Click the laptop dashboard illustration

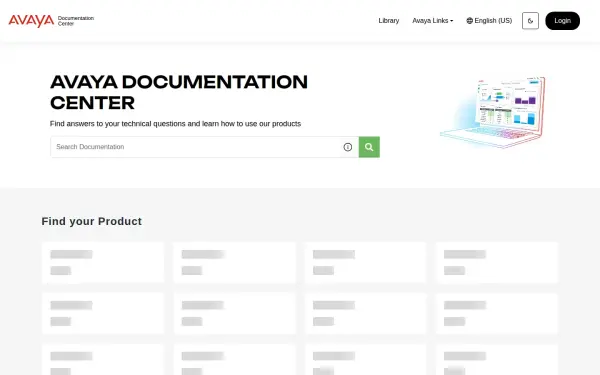point(493,112)
